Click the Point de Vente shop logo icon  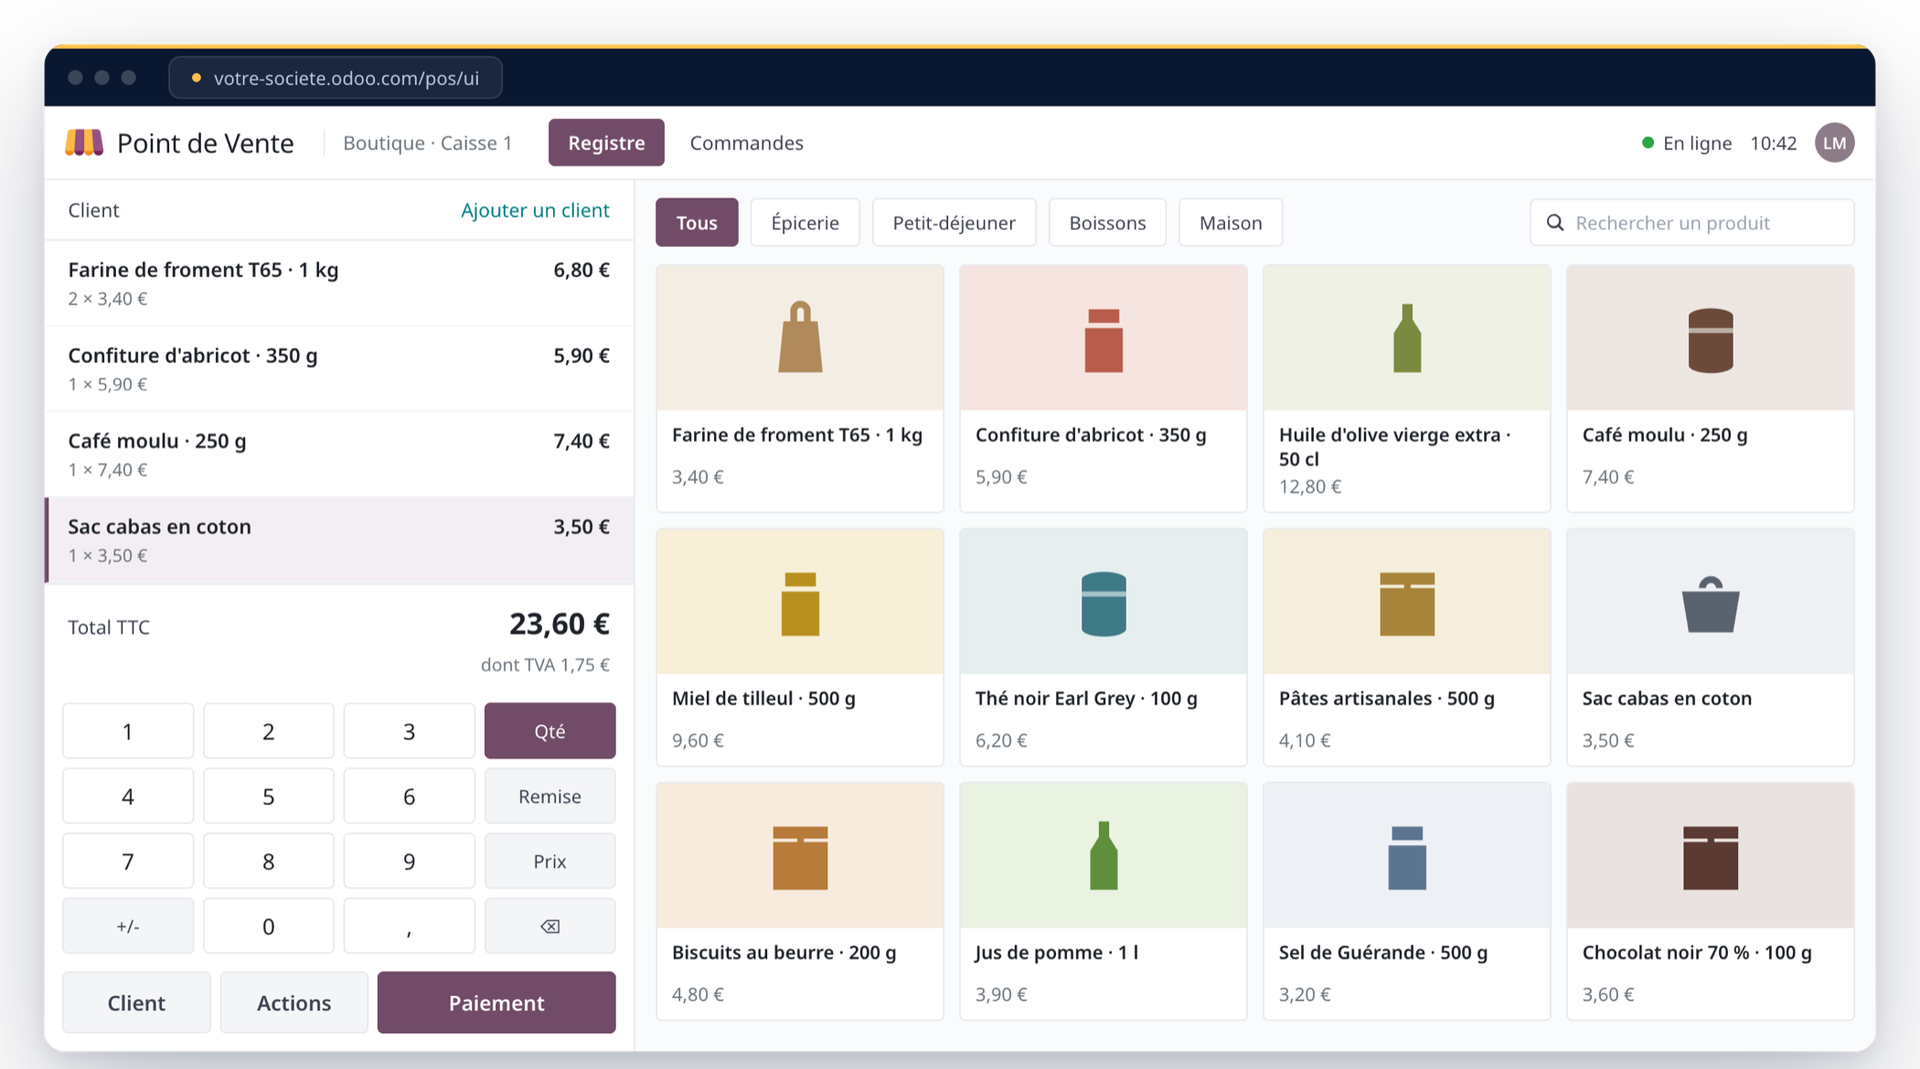[x=84, y=143]
